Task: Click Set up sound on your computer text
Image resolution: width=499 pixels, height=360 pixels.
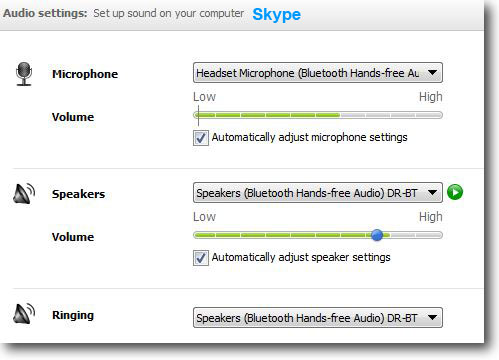Action: click(168, 13)
